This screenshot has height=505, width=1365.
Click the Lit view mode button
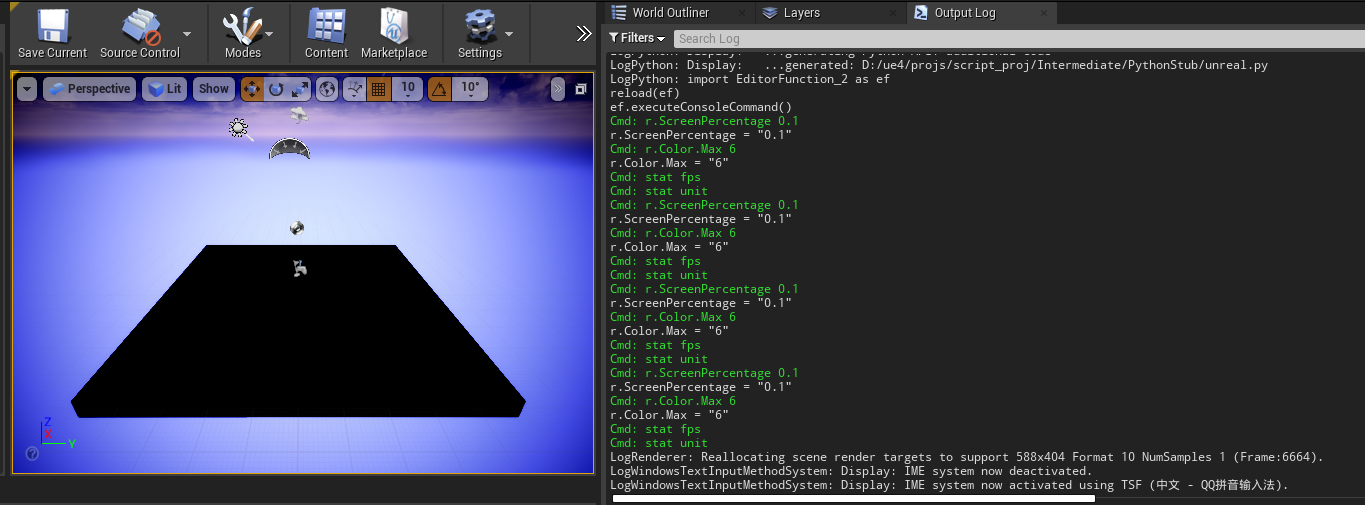click(x=164, y=89)
